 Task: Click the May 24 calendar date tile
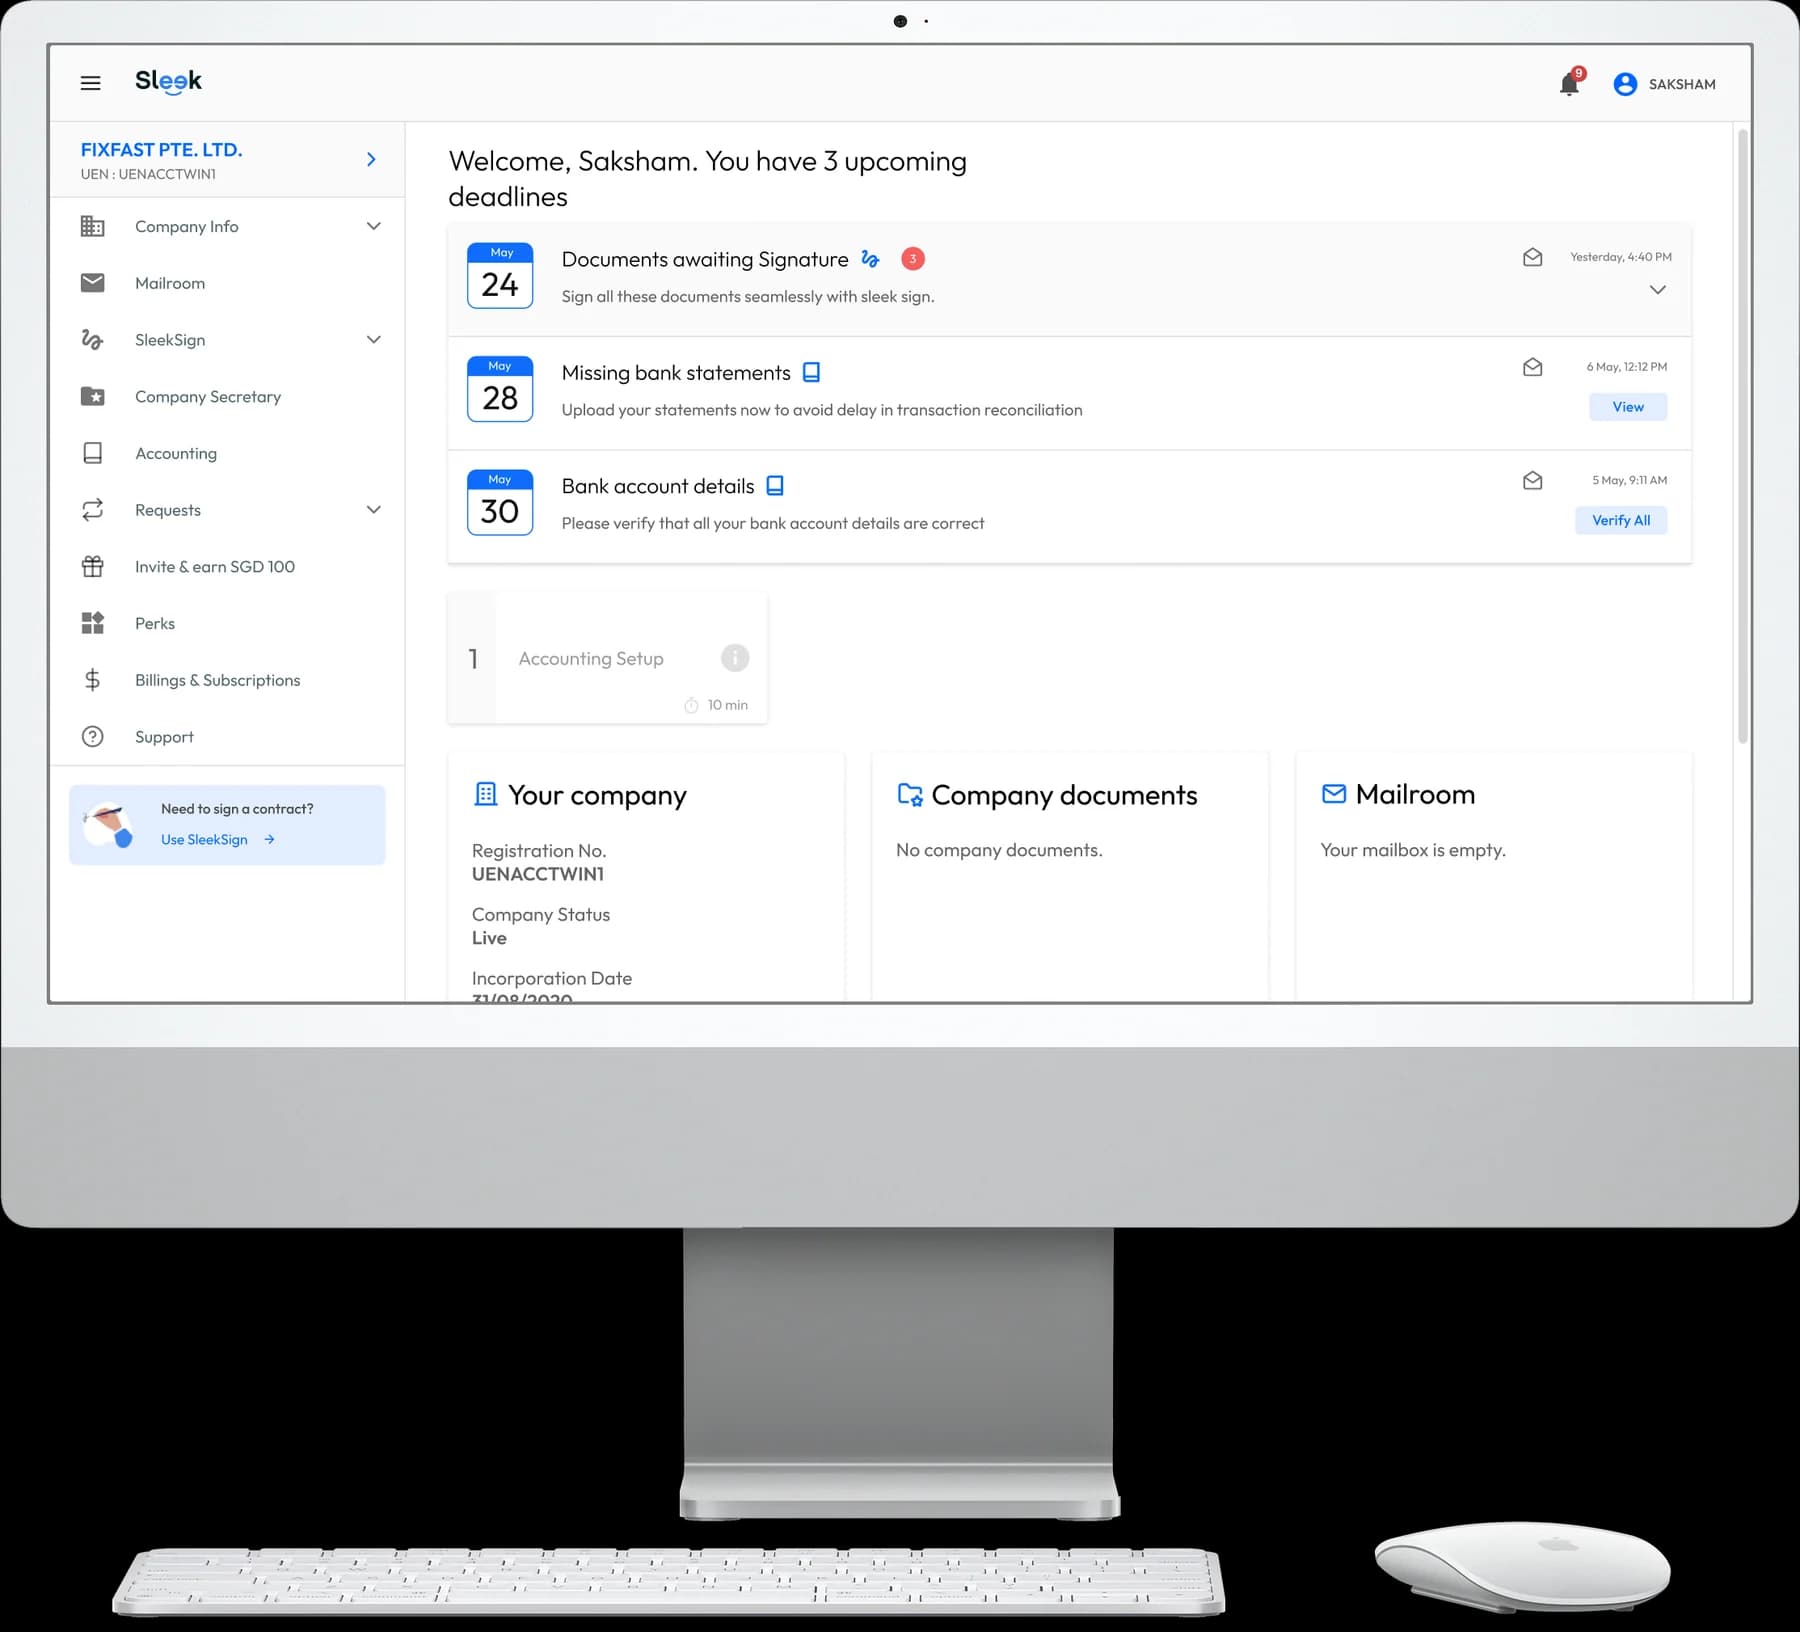coord(500,276)
